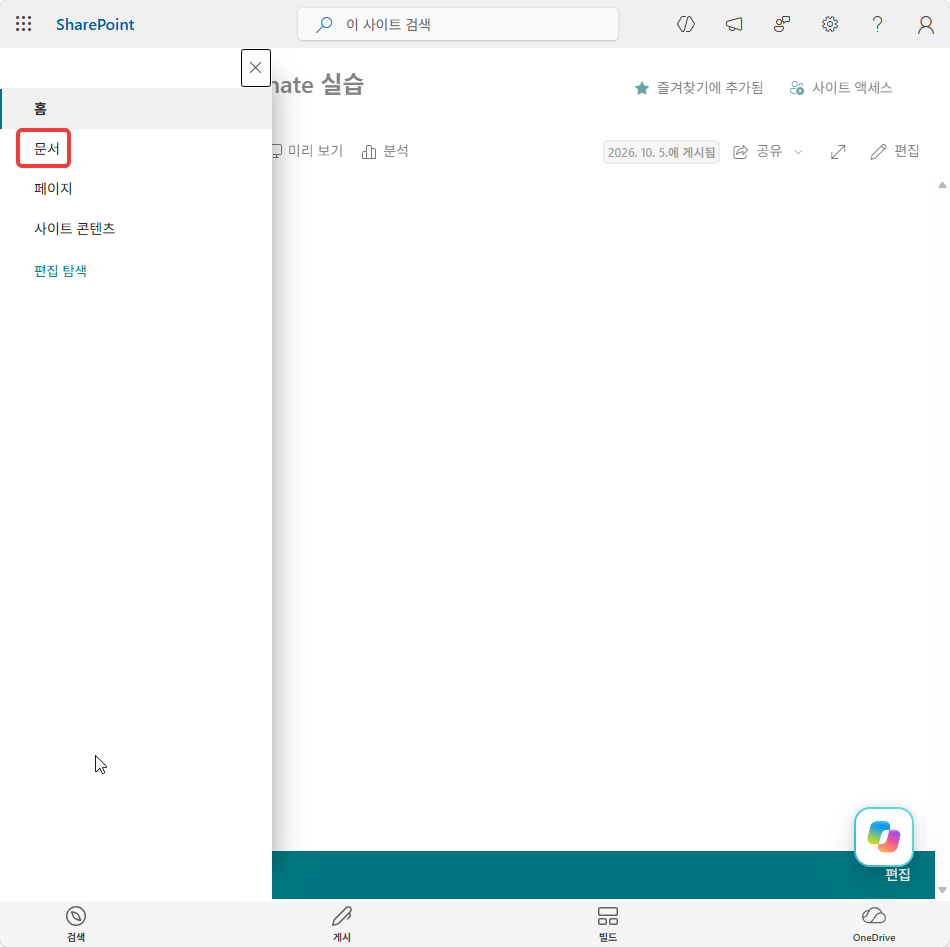
Task: Open the settings gear icon
Action: coord(829,24)
